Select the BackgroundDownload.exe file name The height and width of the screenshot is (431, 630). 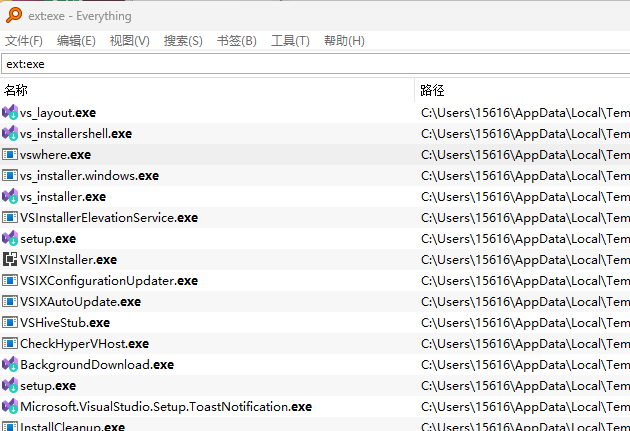(97, 365)
